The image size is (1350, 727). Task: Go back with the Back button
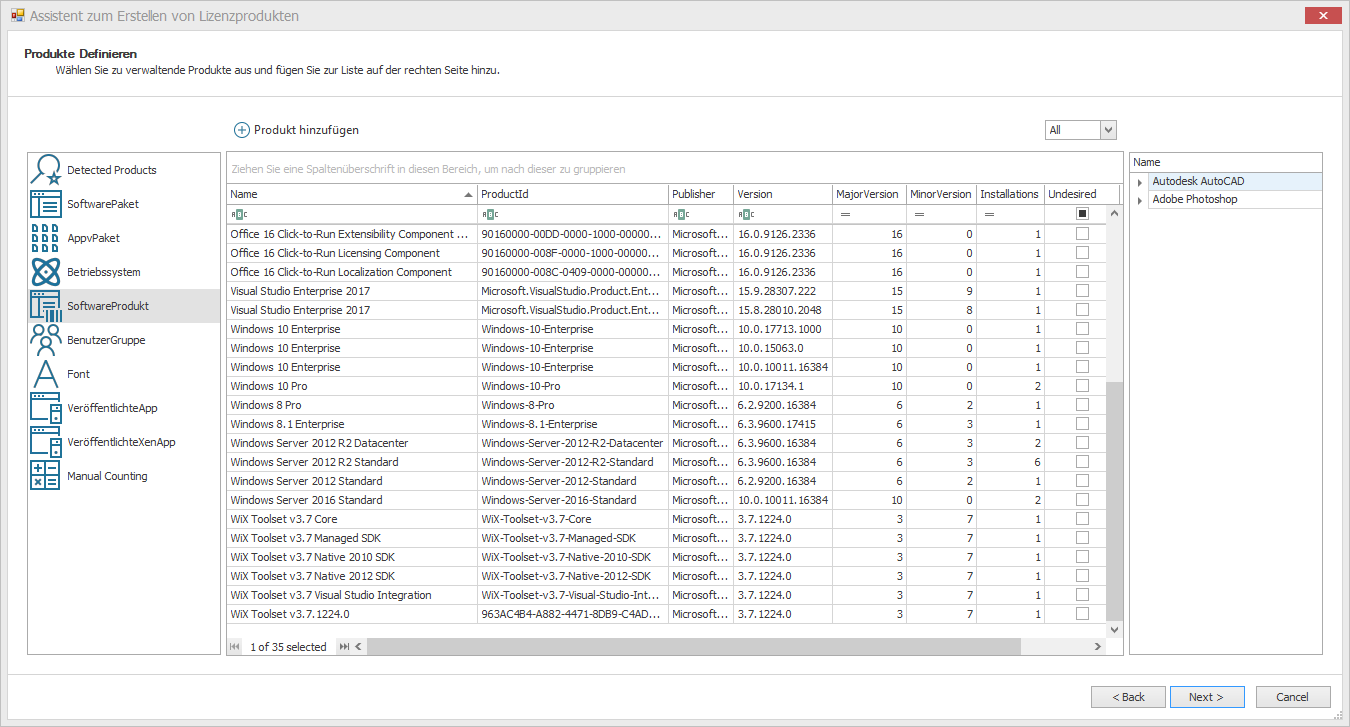coord(1128,697)
